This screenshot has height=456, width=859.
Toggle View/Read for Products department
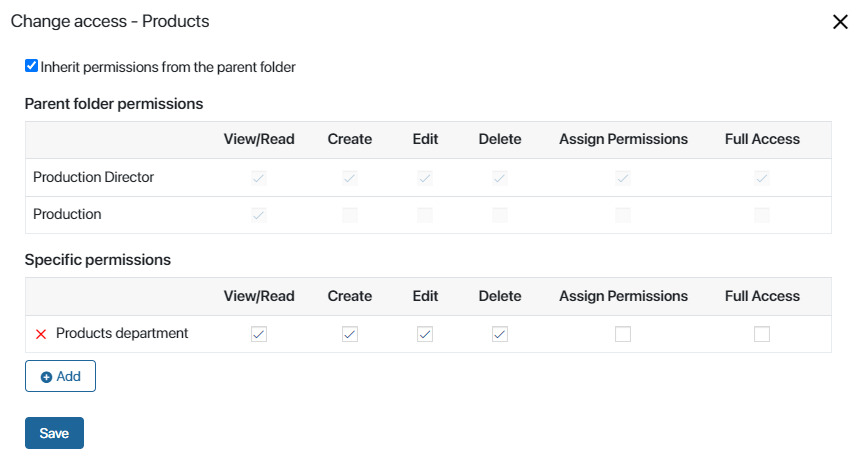[259, 334]
